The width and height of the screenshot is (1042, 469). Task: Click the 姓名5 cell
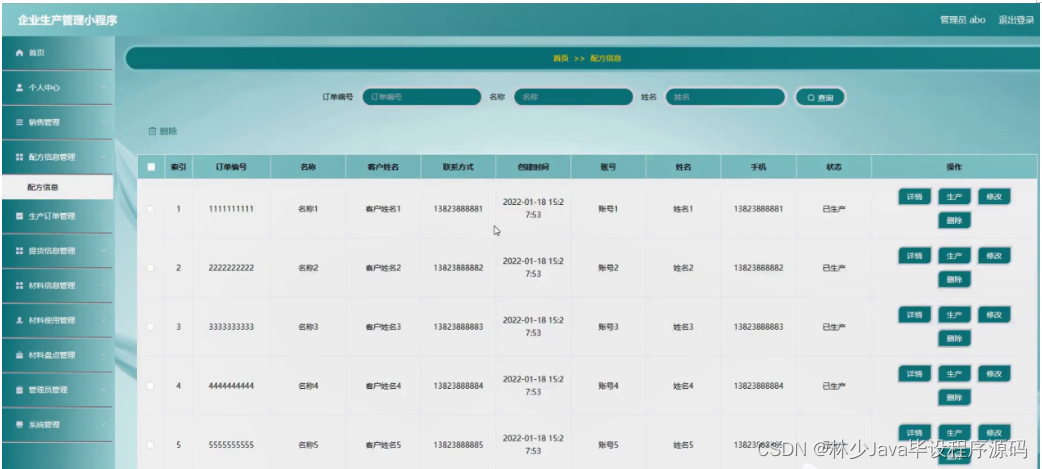click(683, 445)
